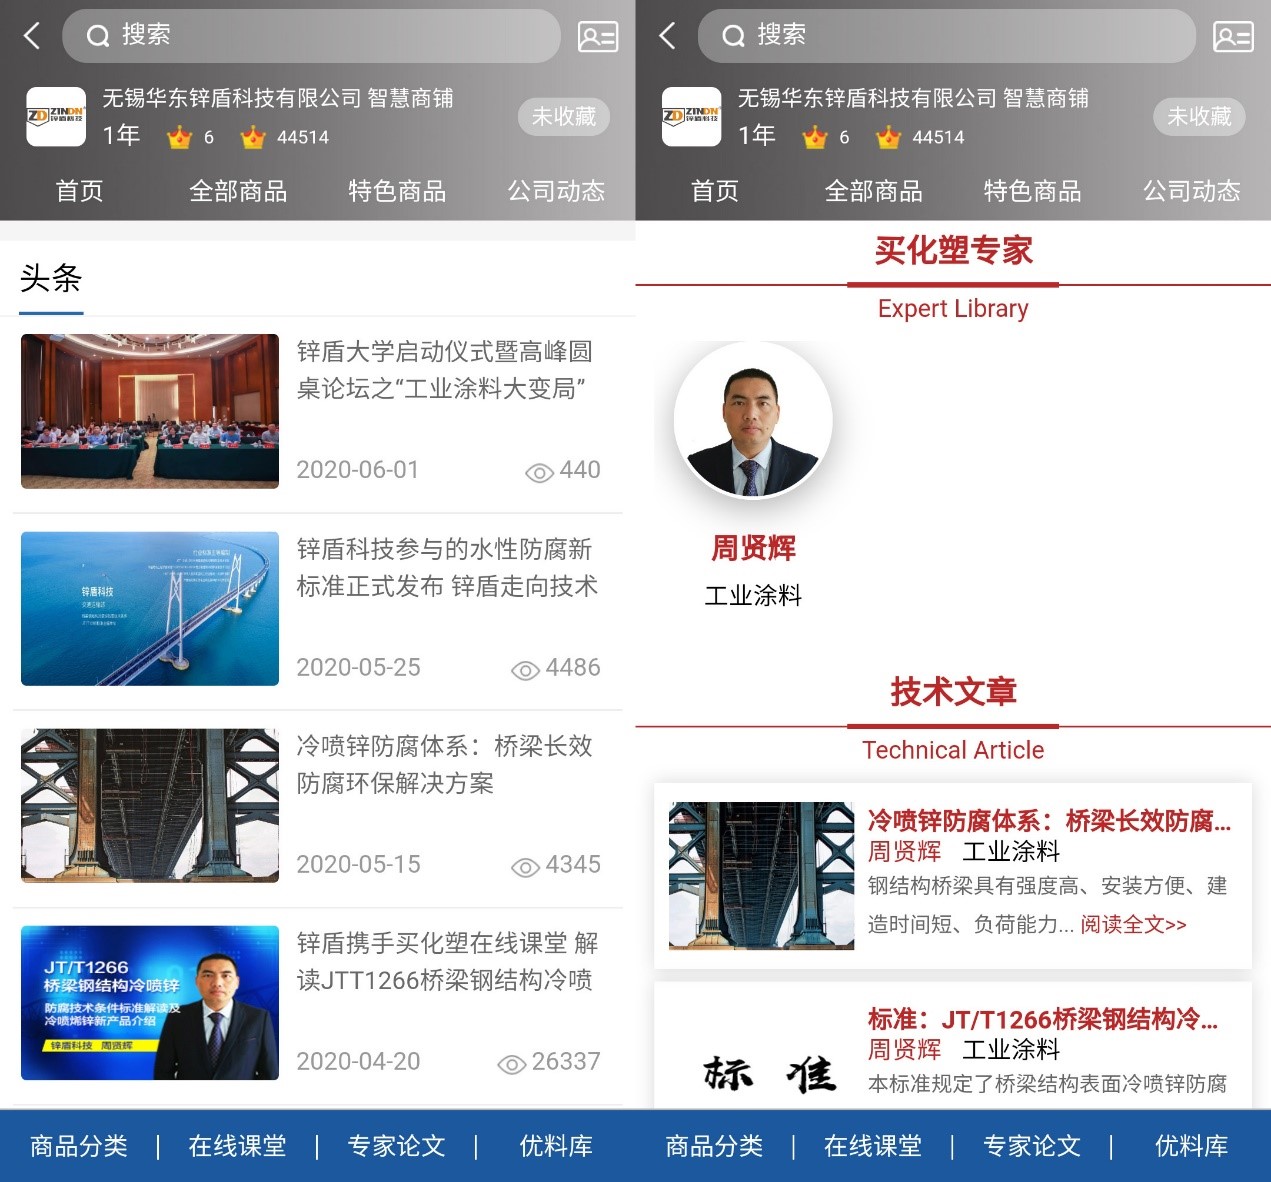
Task: Tap the 技术文章 section heading
Action: 953,691
